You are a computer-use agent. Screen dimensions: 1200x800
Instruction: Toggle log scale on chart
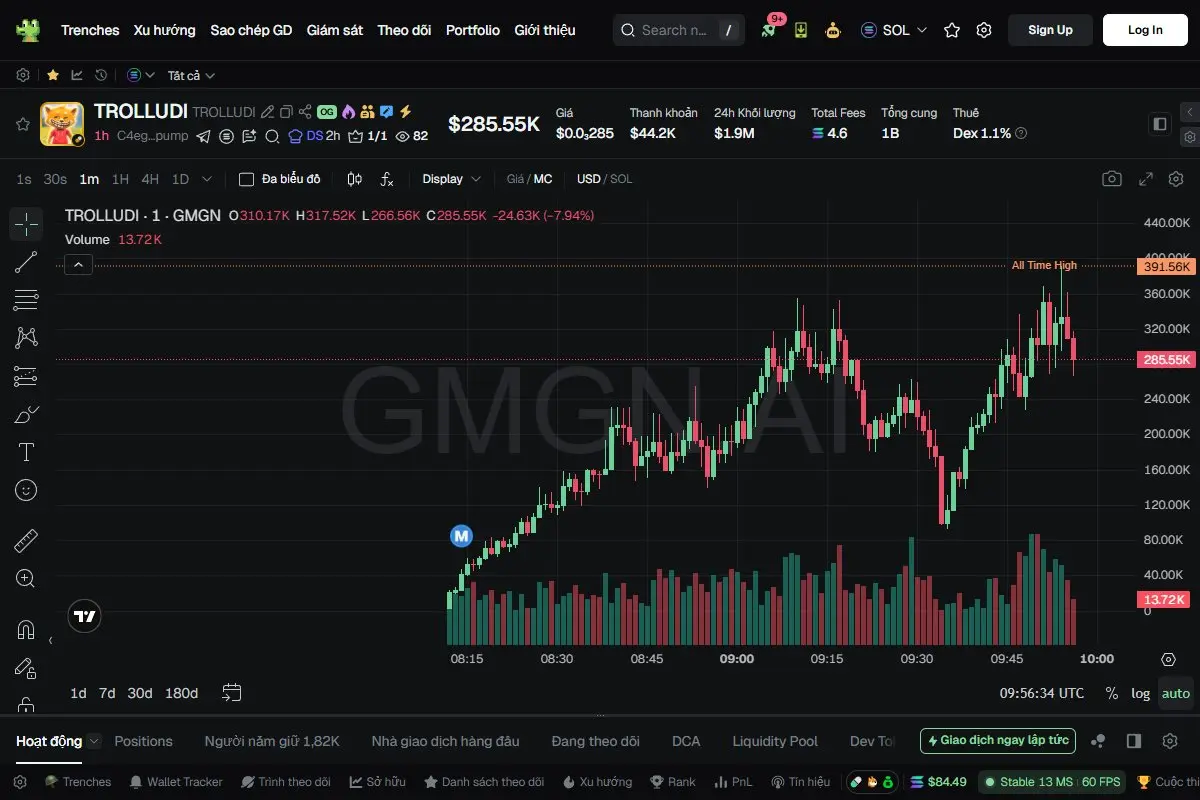click(x=1140, y=693)
